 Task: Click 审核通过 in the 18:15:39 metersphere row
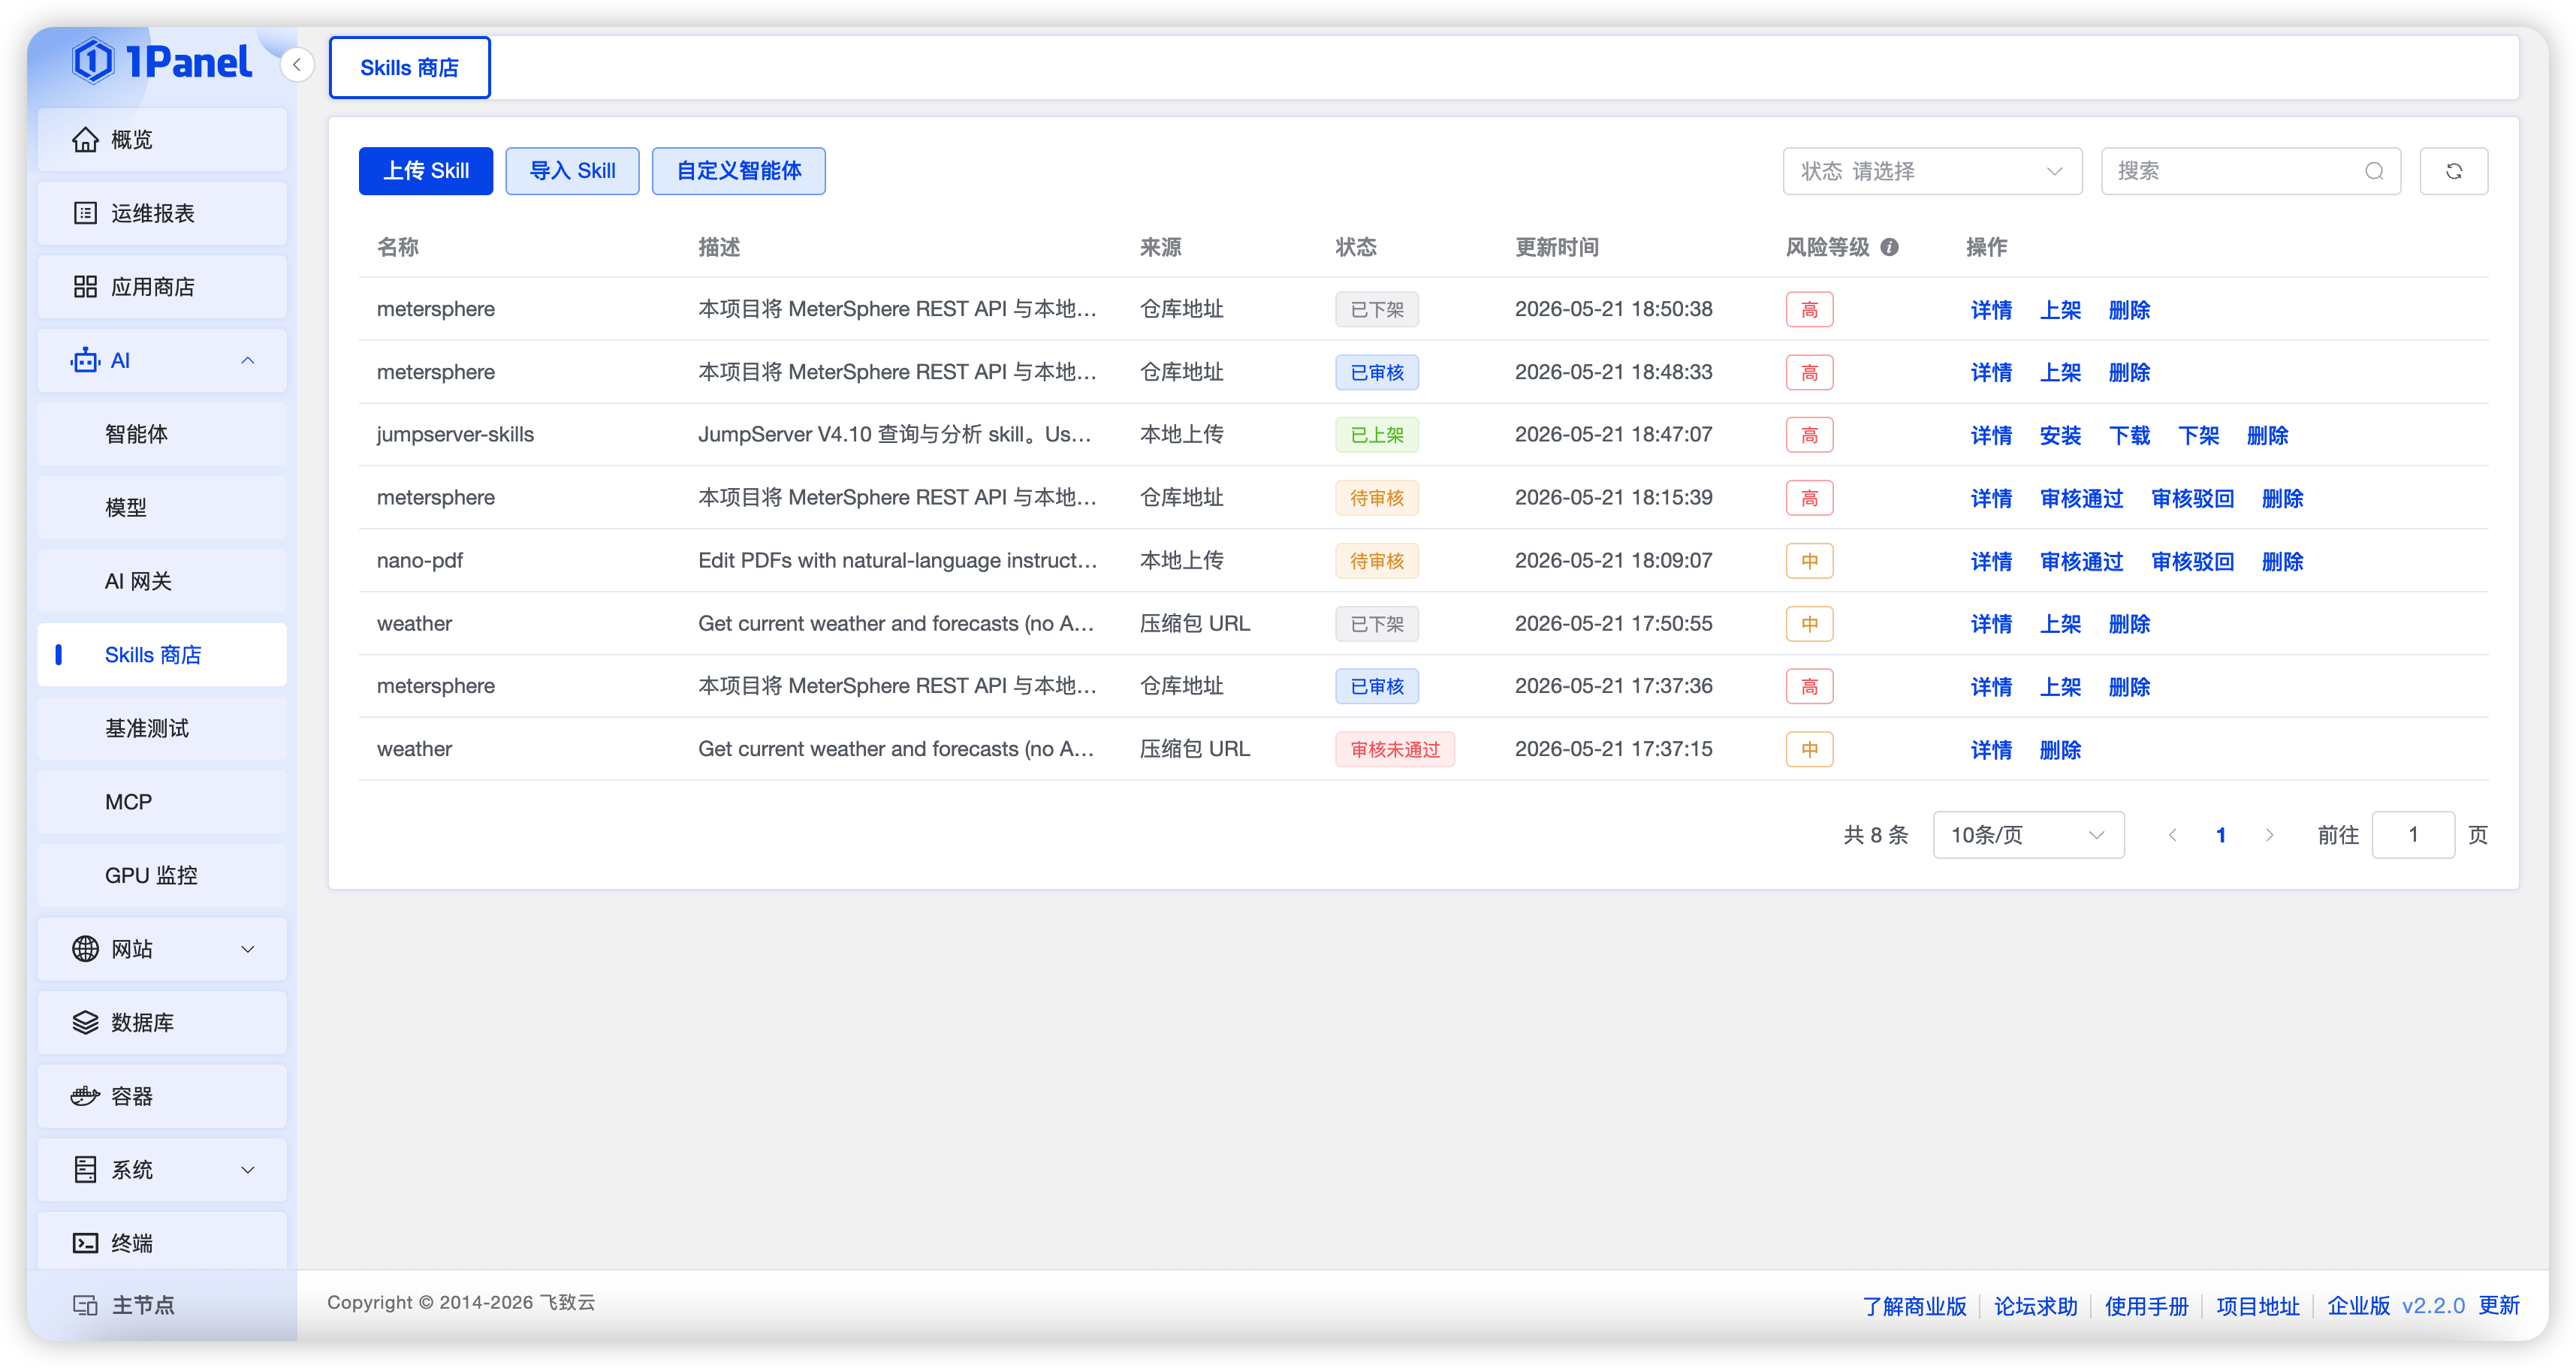(x=2081, y=498)
